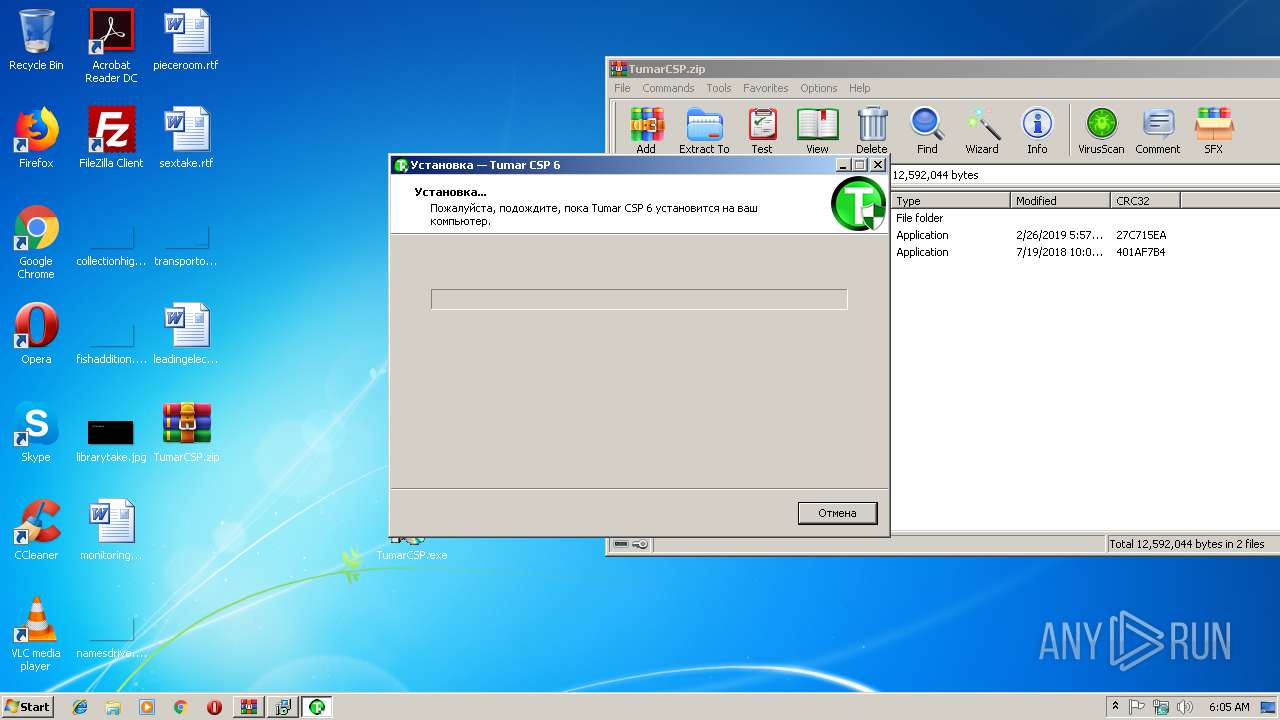Image resolution: width=1280 pixels, height=720 pixels.
Task: Click the Firefox desktop icon
Action: click(36, 138)
